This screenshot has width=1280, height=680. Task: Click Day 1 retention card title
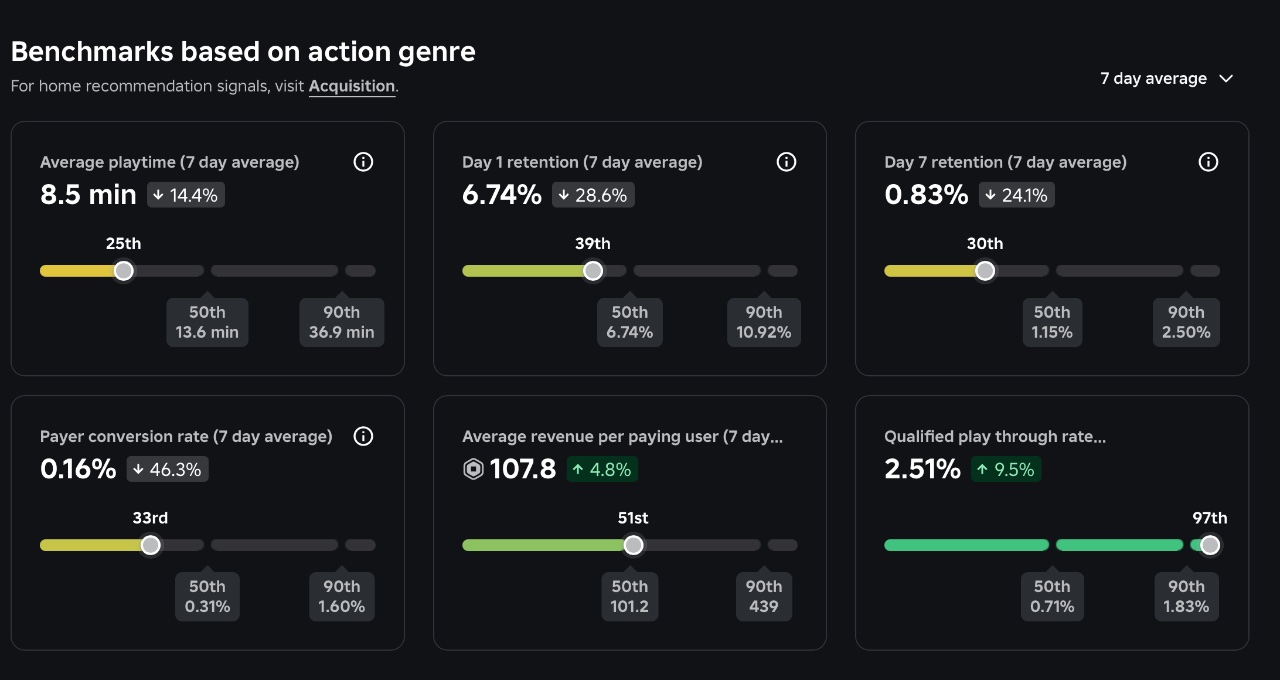click(x=582, y=162)
